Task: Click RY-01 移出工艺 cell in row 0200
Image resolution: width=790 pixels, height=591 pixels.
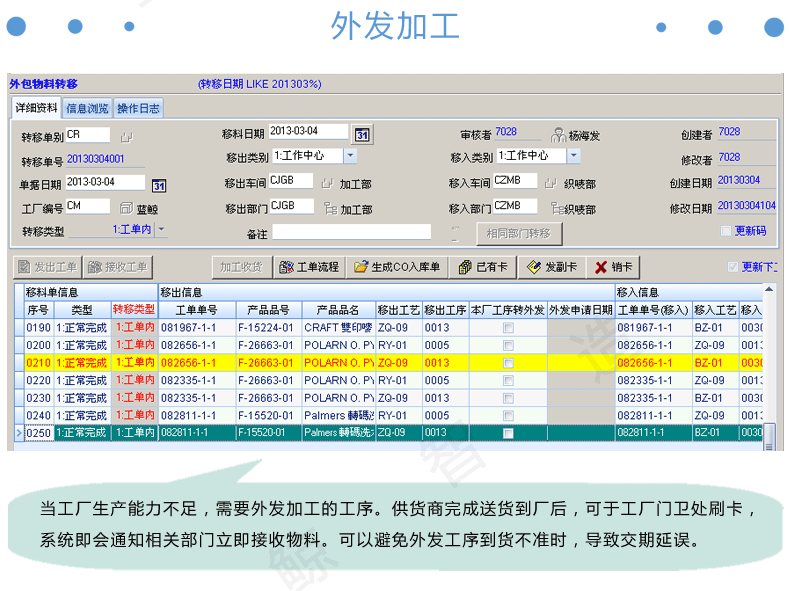Action: pos(399,346)
